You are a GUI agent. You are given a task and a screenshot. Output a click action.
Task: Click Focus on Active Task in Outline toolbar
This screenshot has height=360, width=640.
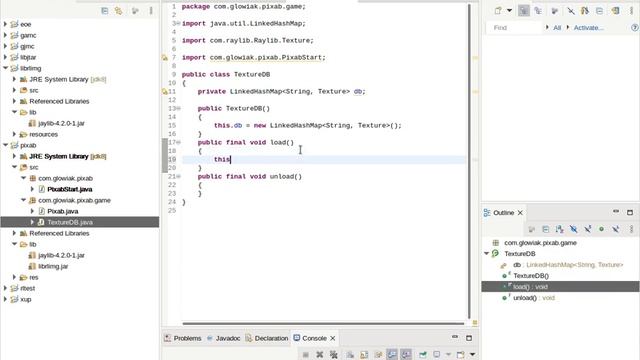point(531,229)
